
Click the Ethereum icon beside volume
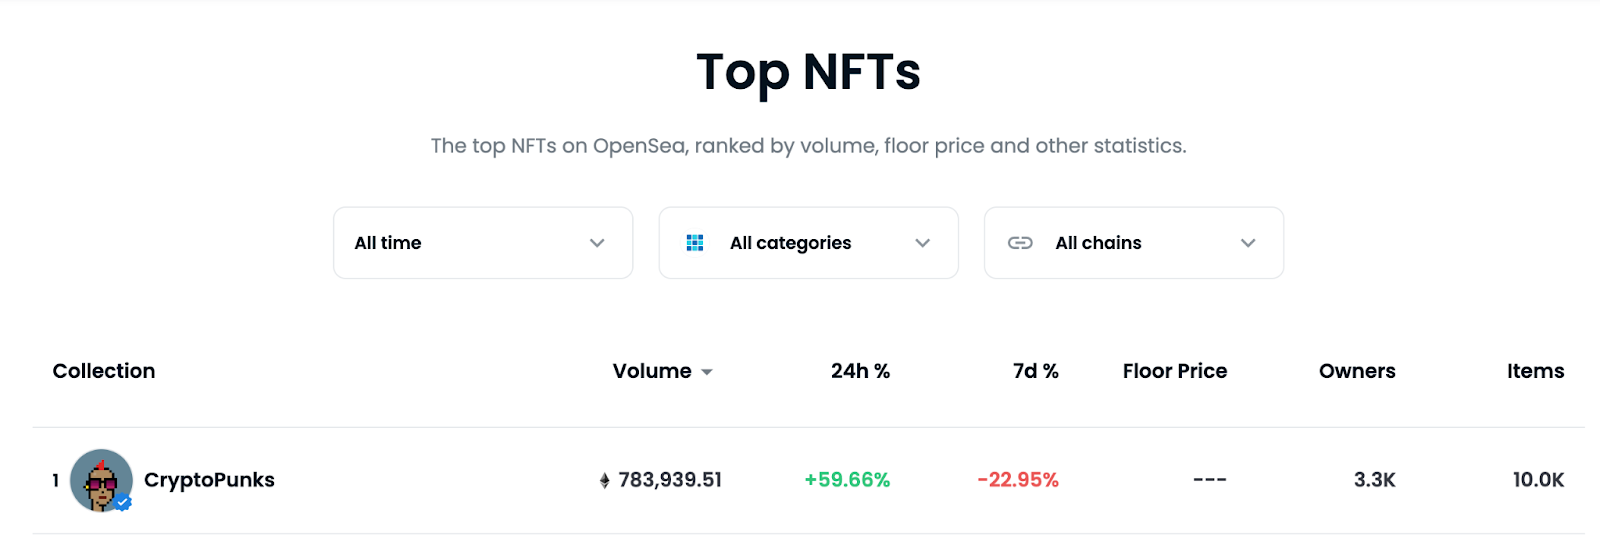coord(604,481)
